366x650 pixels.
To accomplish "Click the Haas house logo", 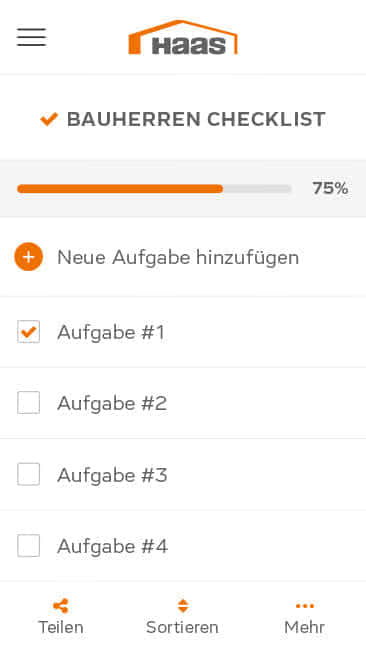I will tap(183, 37).
